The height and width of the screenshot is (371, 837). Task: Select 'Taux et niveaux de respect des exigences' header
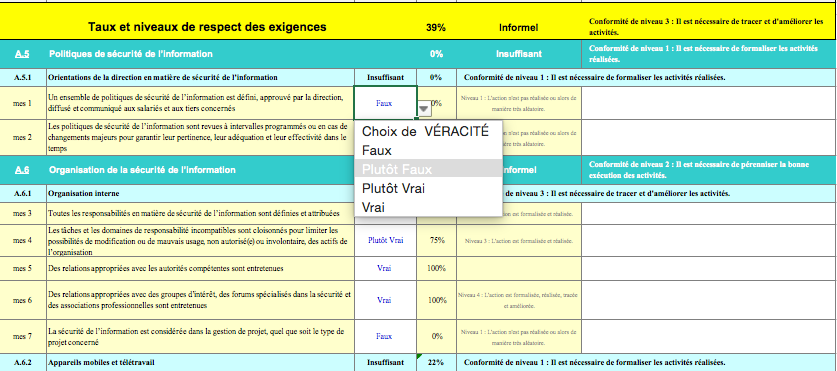207,27
